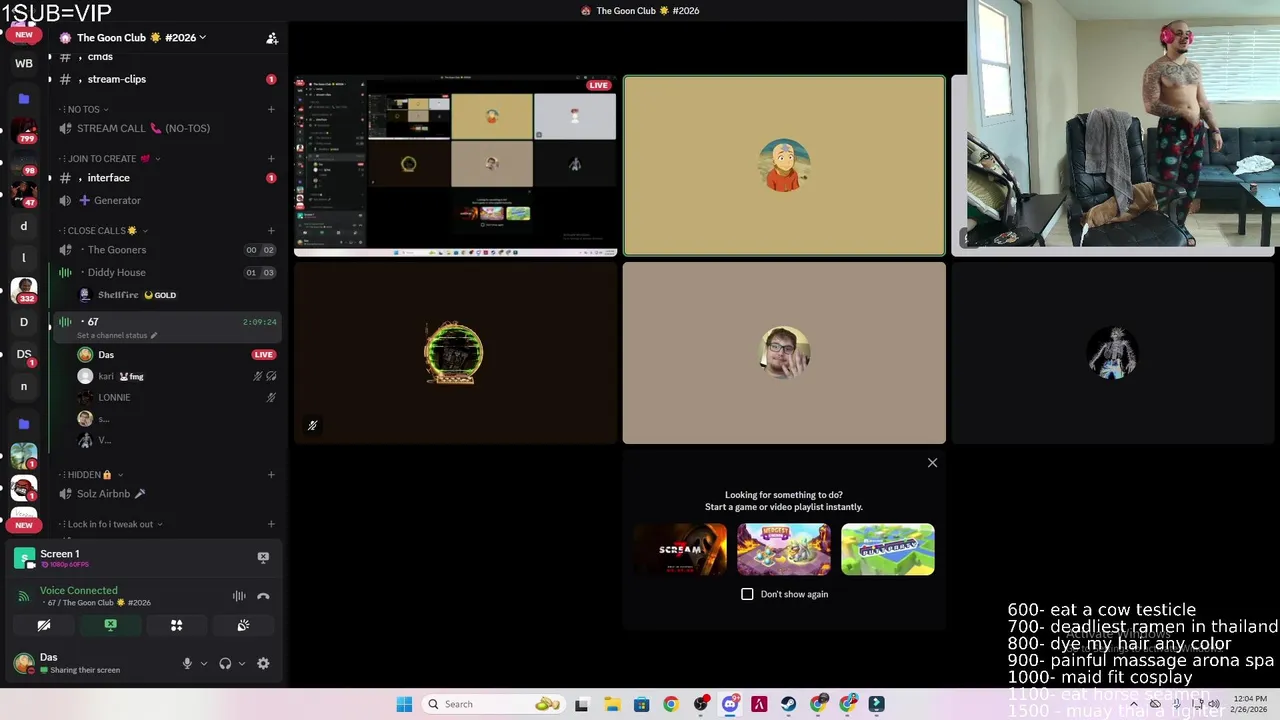Show hidden system tray icons
The height and width of the screenshot is (720, 1280).
tap(1133, 704)
